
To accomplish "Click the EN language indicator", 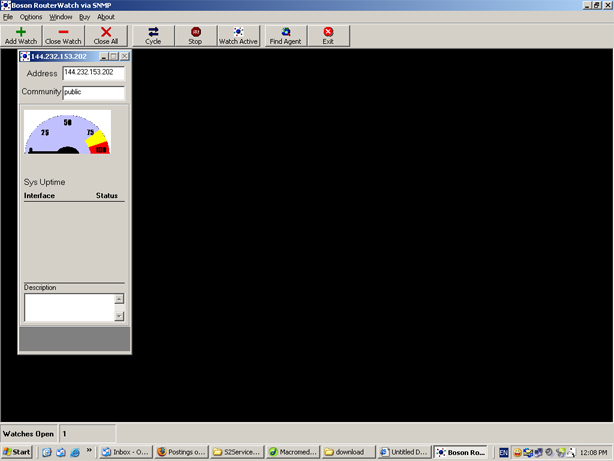I will (x=504, y=452).
